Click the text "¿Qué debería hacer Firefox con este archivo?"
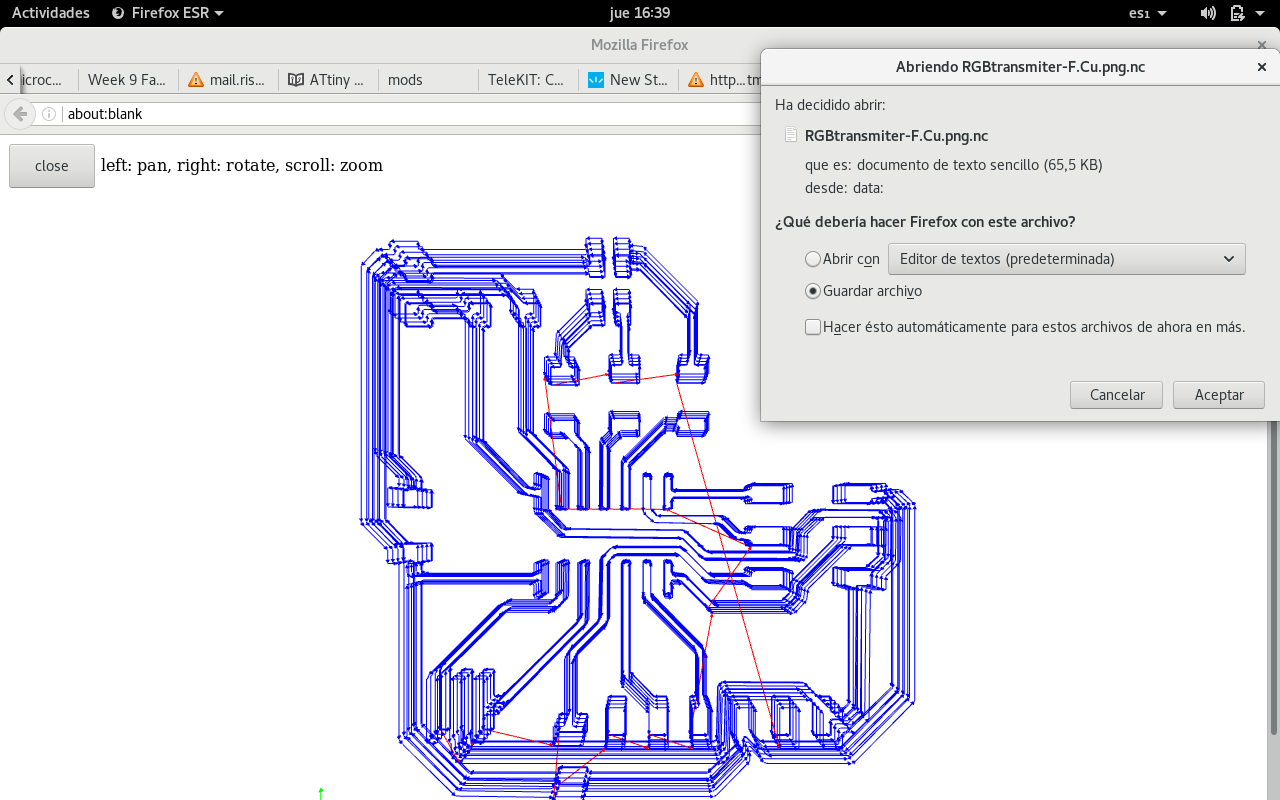Viewport: 1280px width, 800px height. pyautogui.click(x=925, y=222)
